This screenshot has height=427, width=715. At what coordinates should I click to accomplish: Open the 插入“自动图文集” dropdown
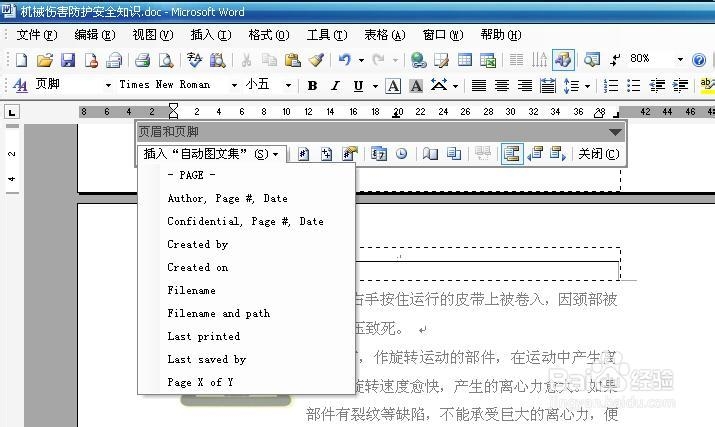click(212, 154)
